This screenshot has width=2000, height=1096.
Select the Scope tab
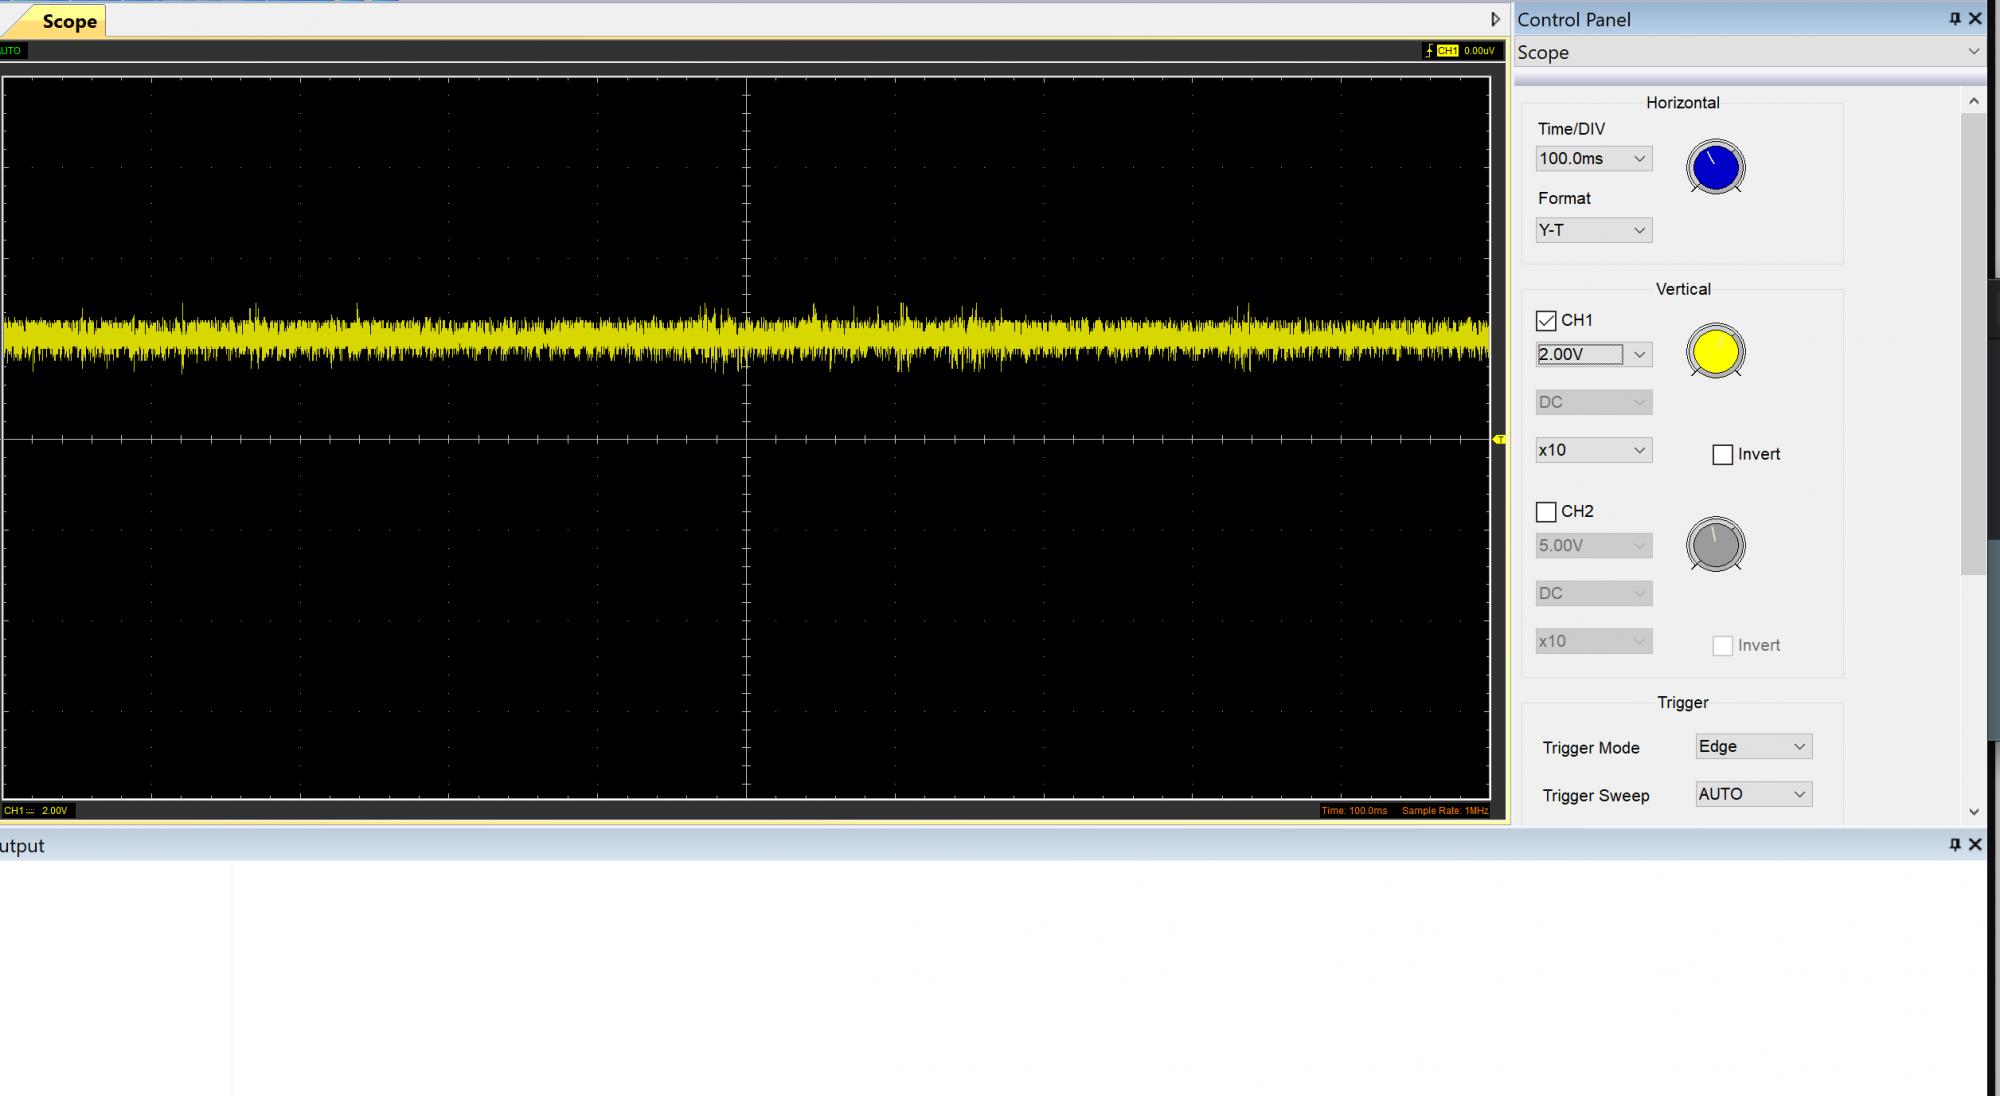click(68, 21)
